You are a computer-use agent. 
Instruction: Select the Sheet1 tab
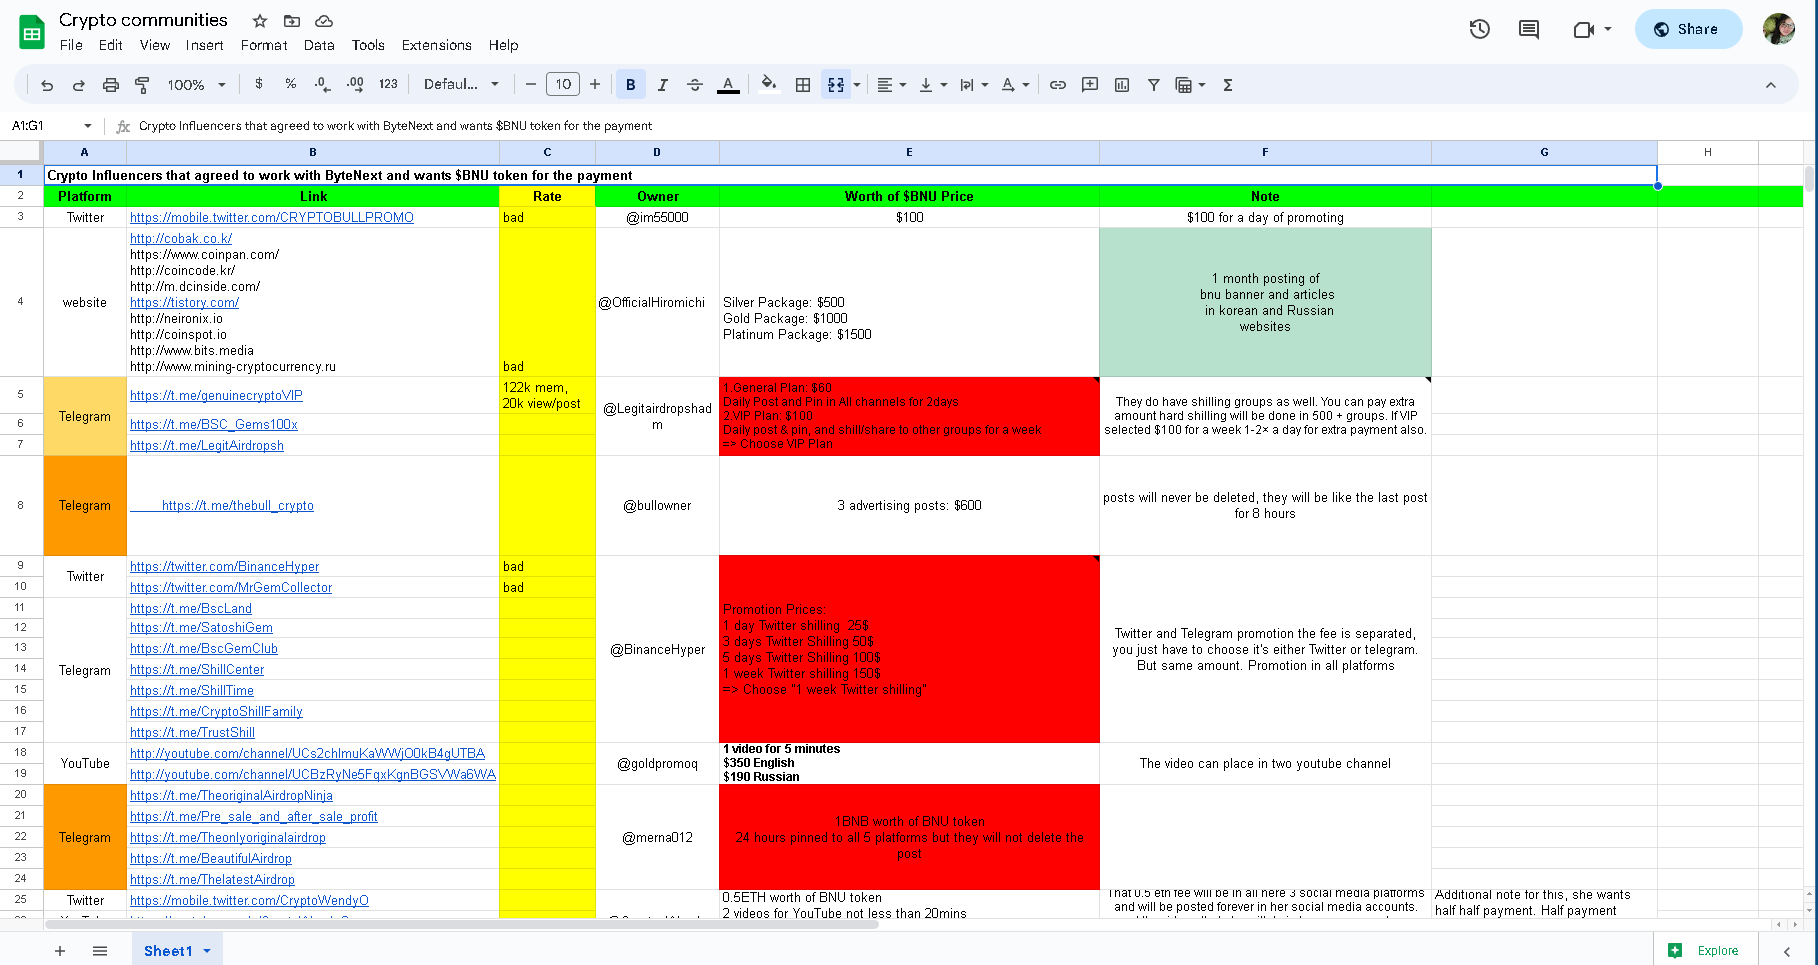tap(177, 951)
